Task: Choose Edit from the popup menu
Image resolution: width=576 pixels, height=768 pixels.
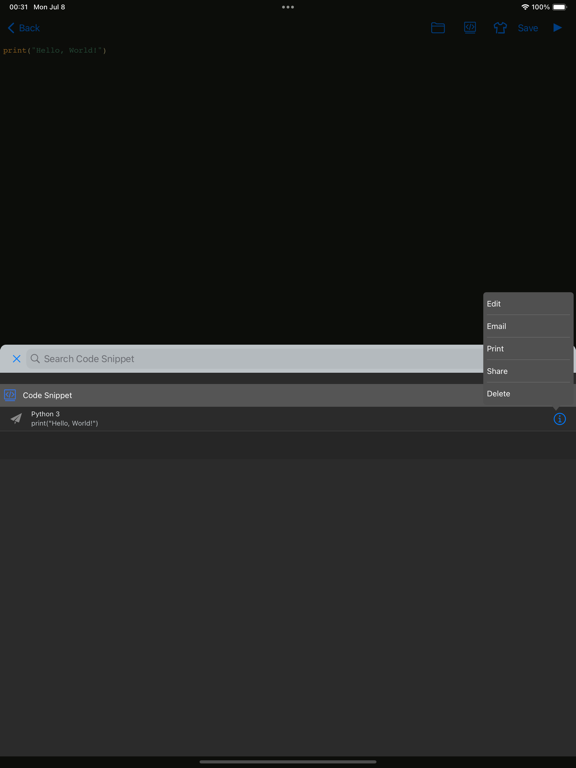Action: coord(528,304)
